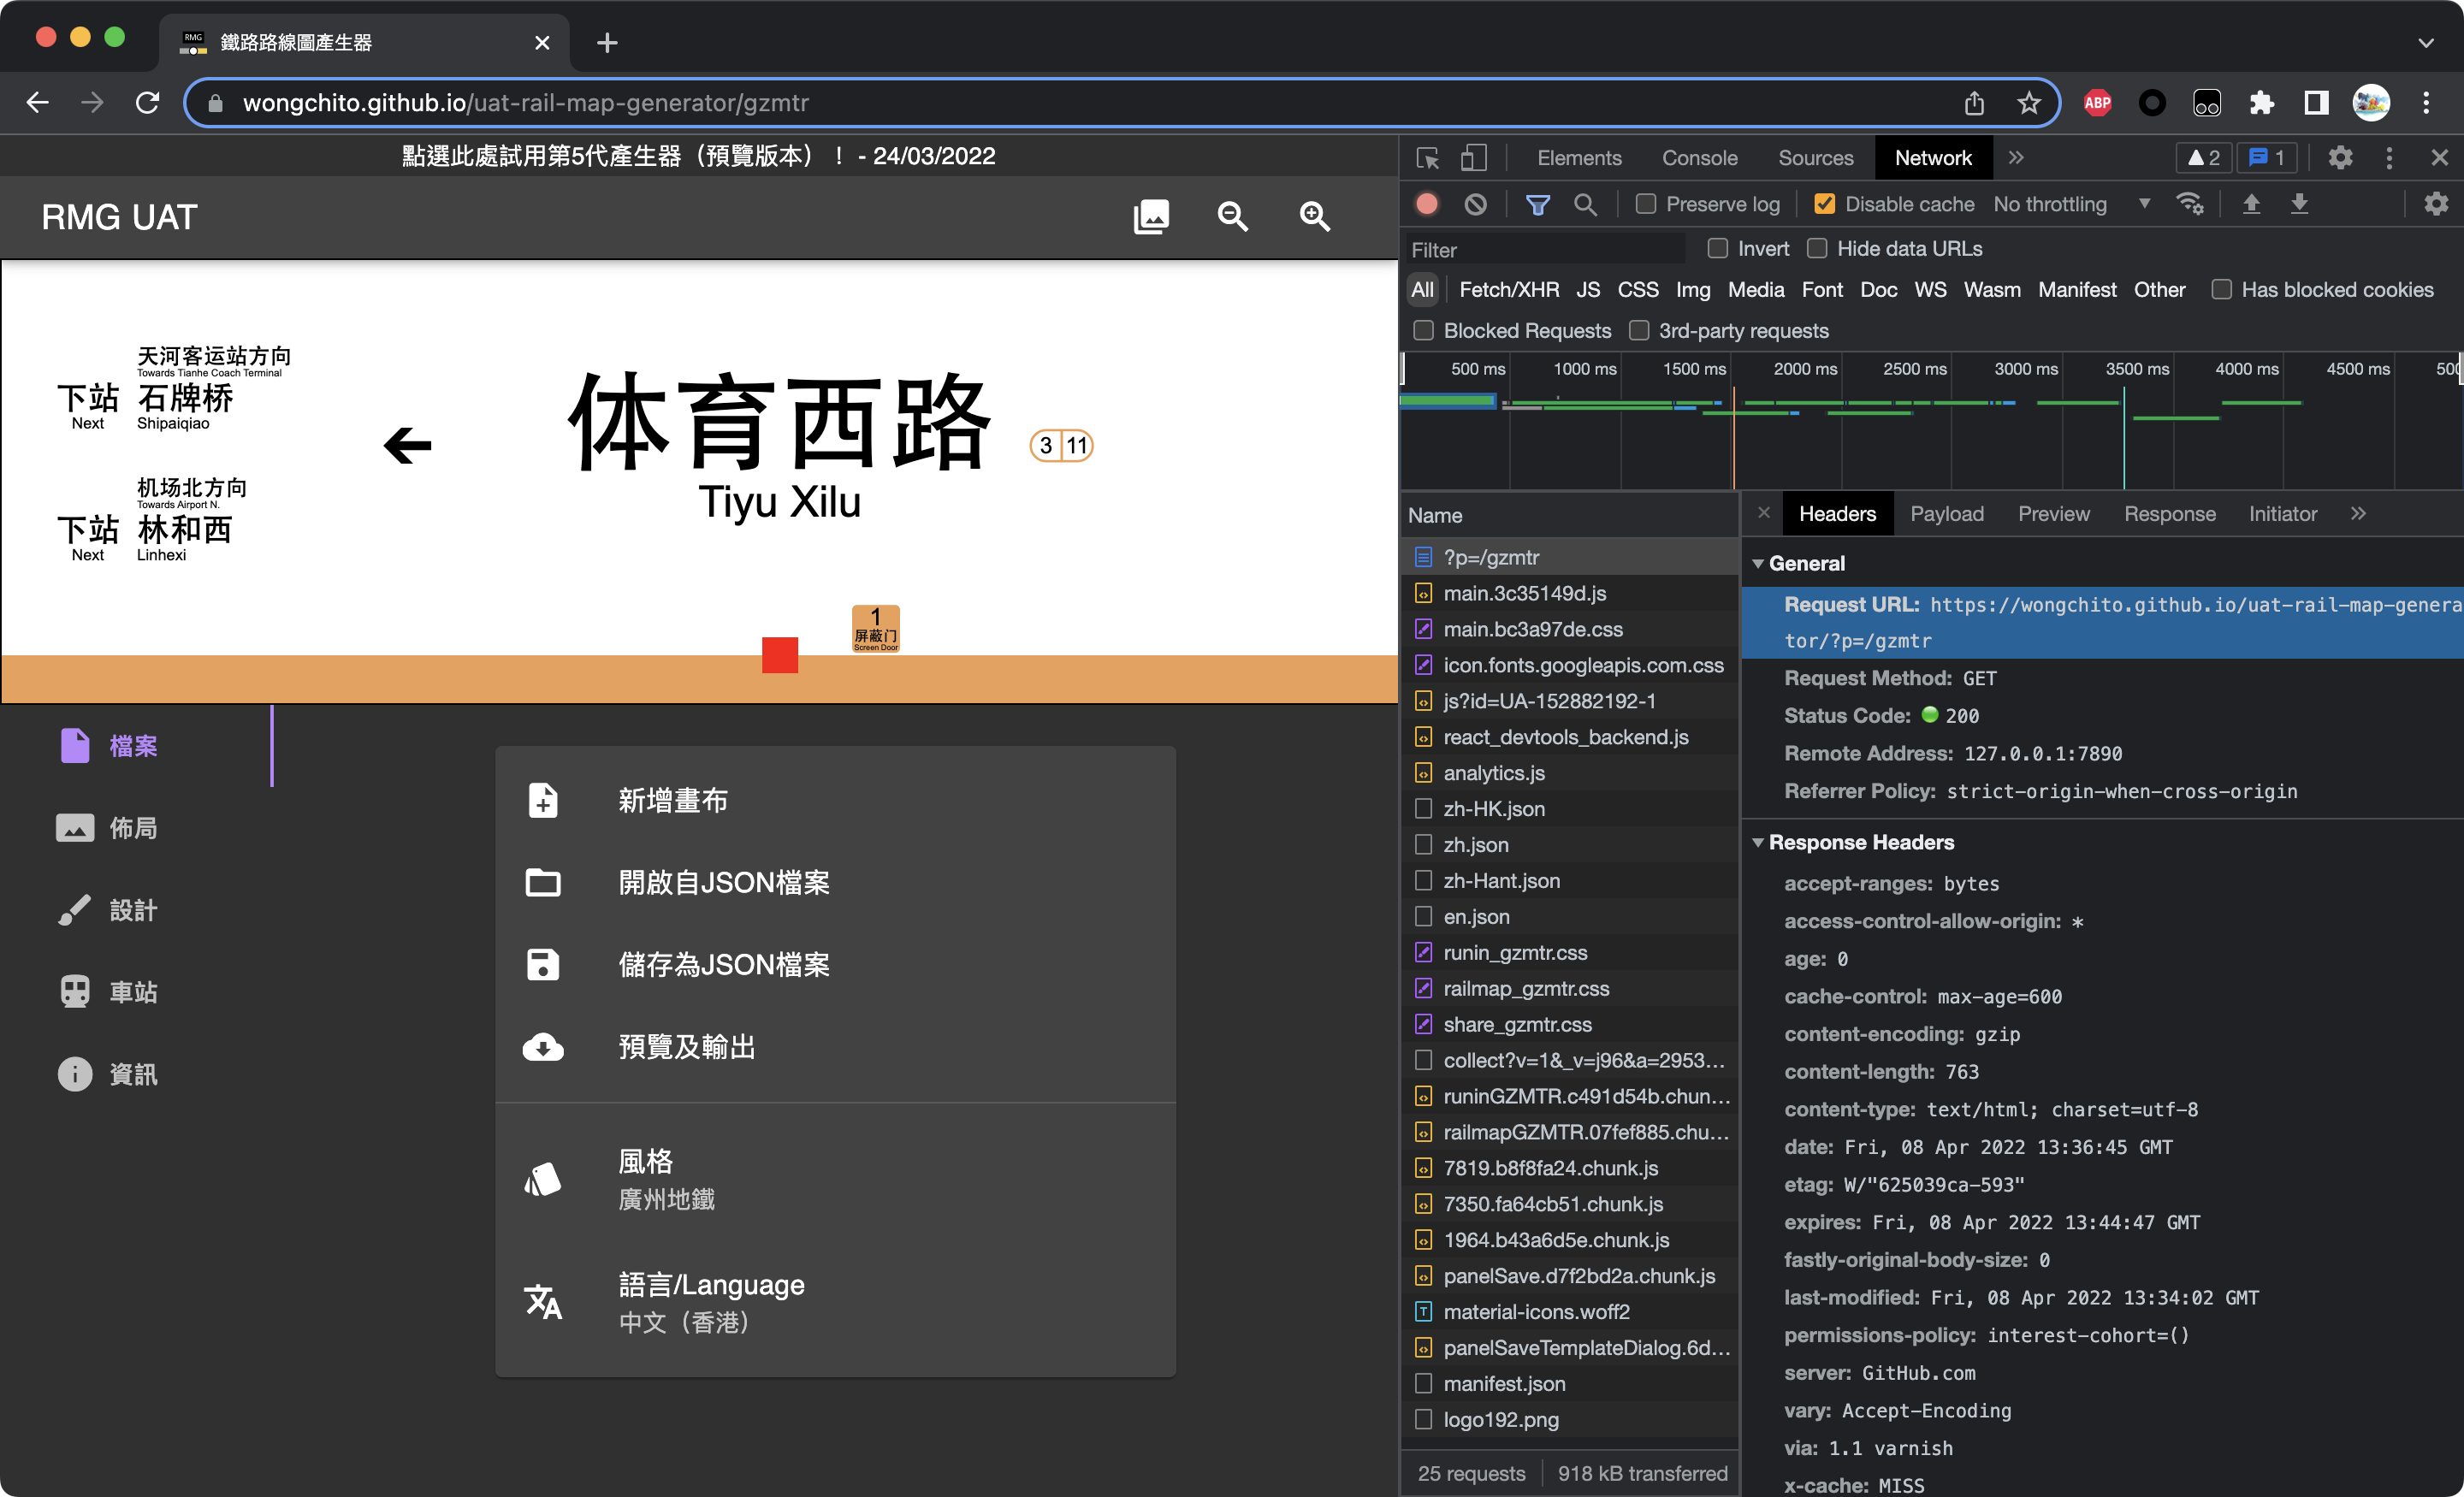
Task: Select the 車站 (stations) sidebar icon
Action: pyautogui.click(x=75, y=991)
